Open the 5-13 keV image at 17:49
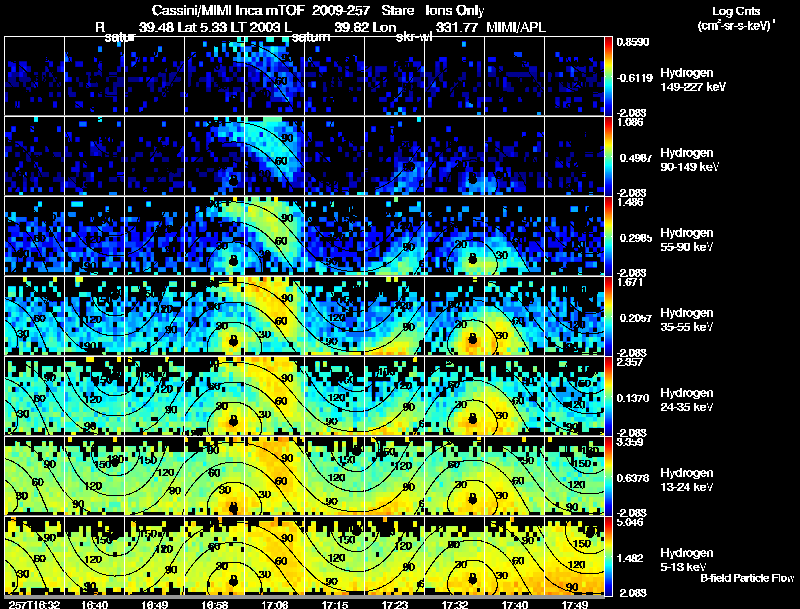The width and height of the screenshot is (800, 609). pyautogui.click(x=574, y=556)
